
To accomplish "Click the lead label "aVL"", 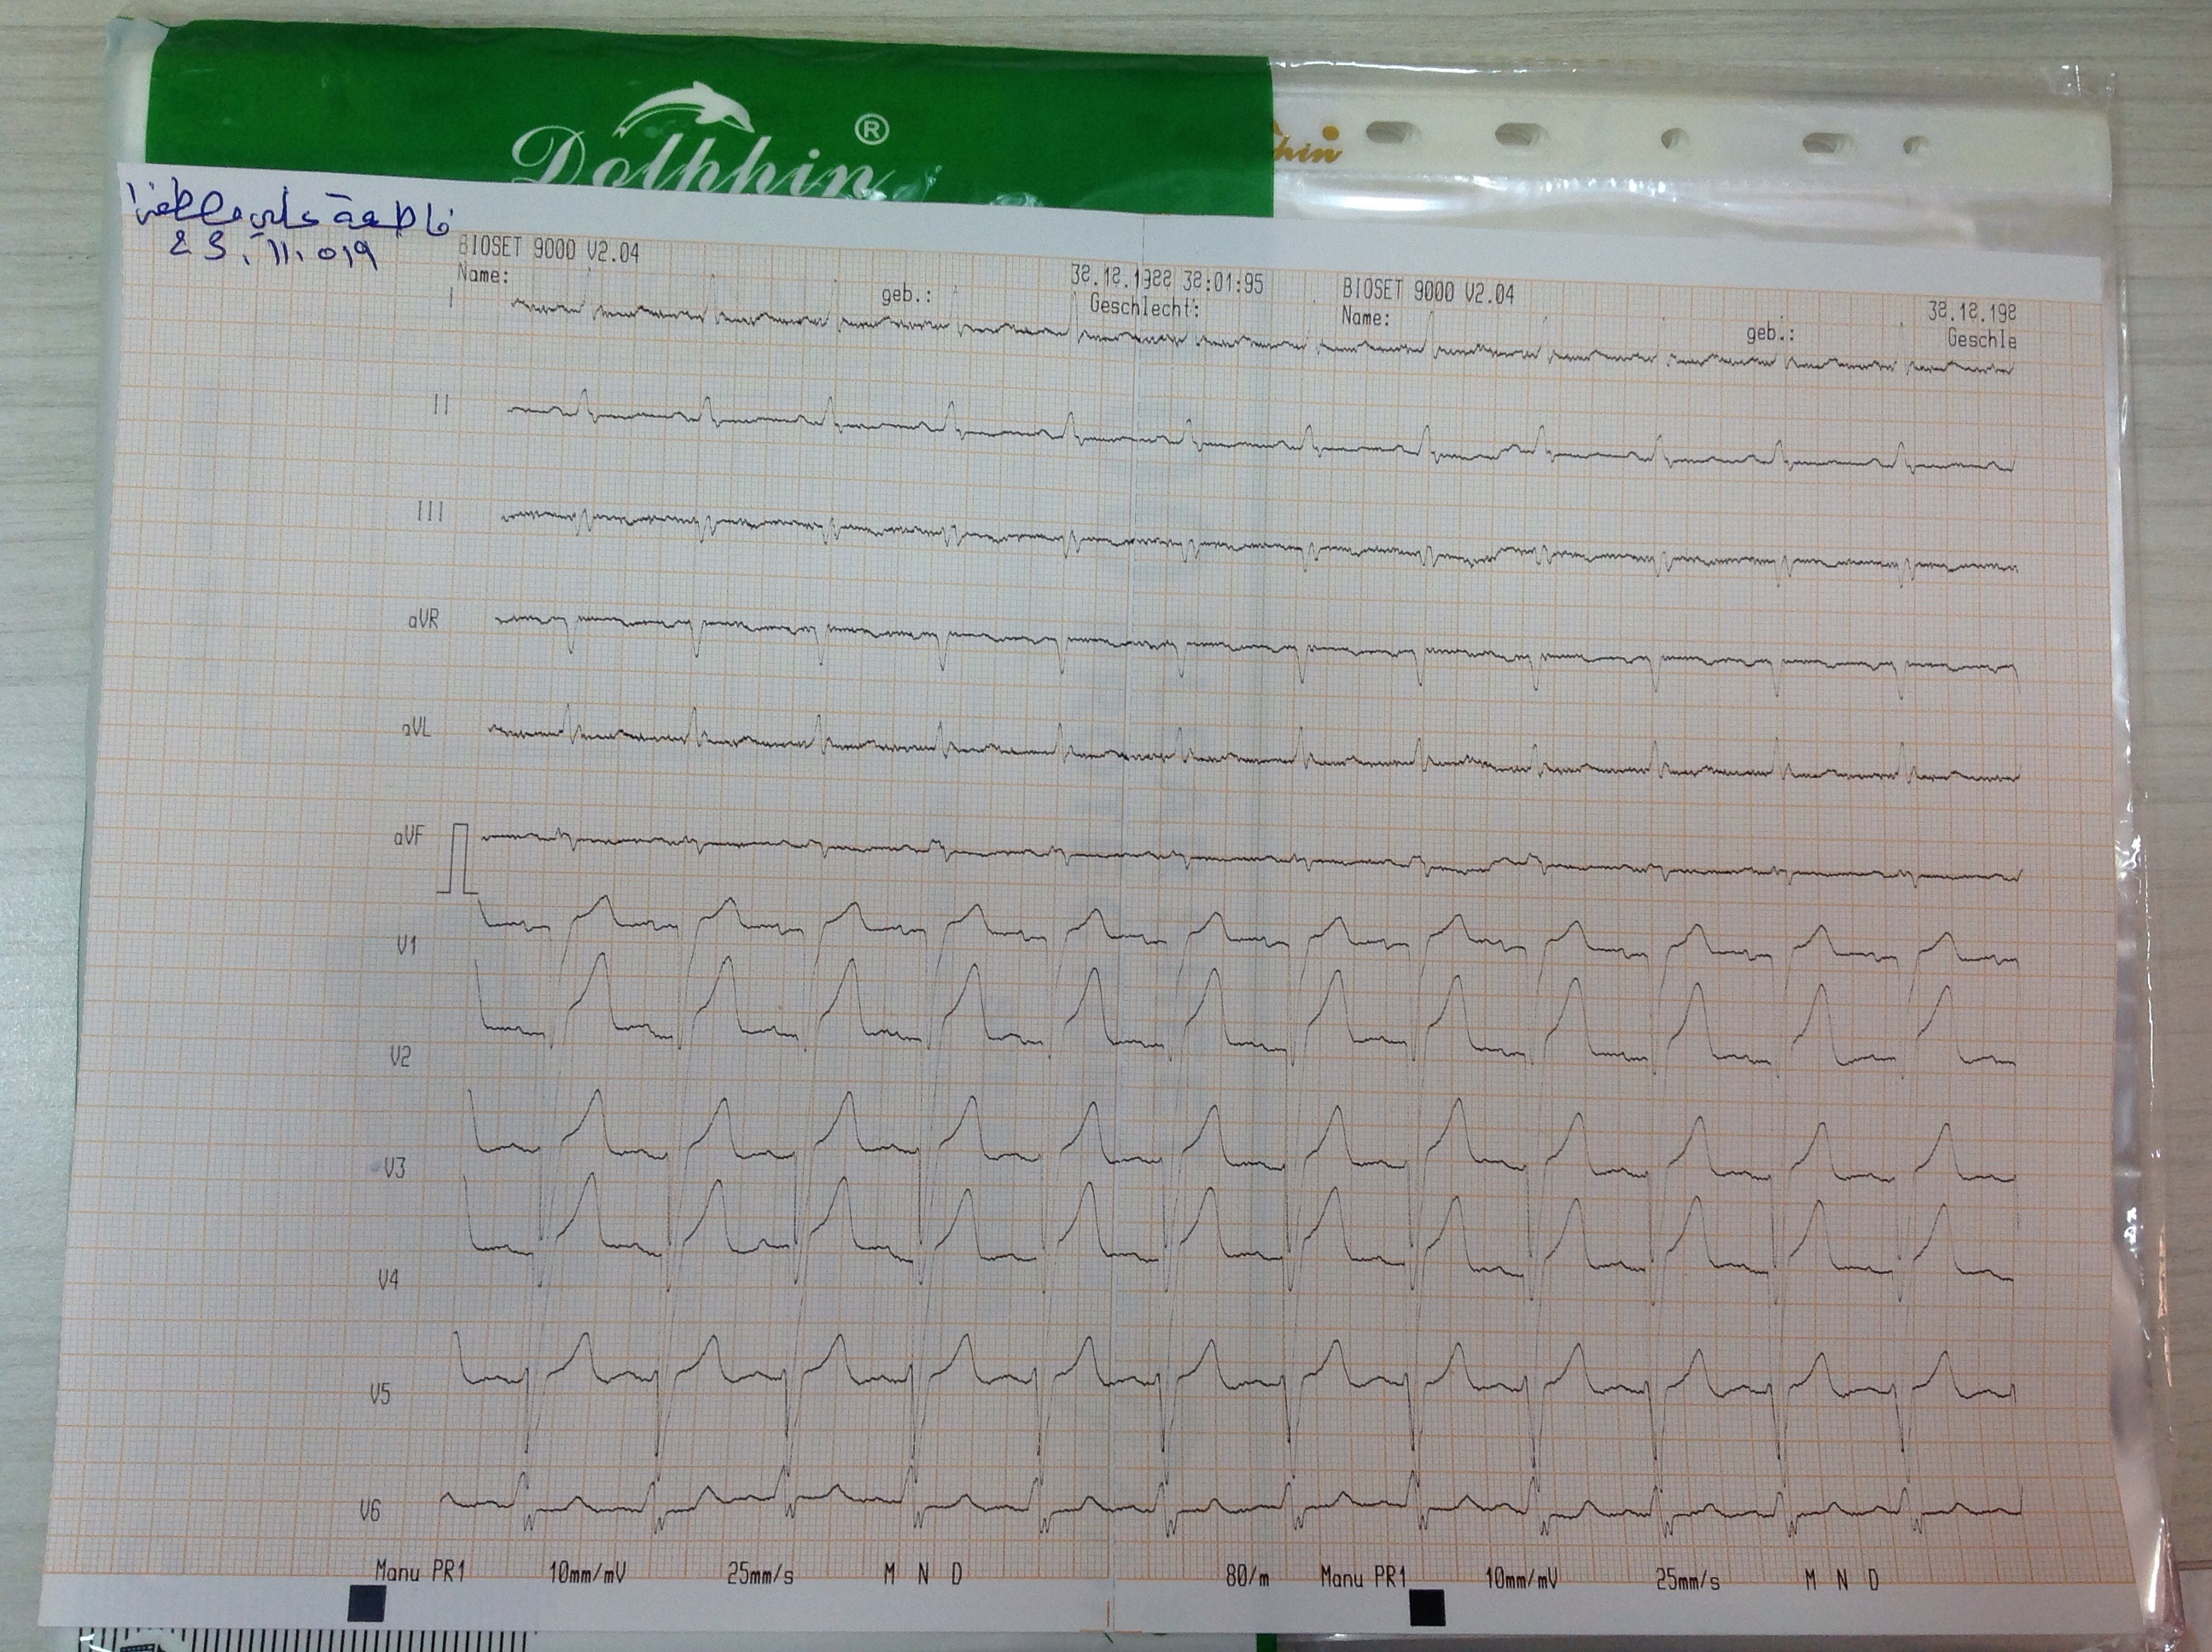I will [416, 728].
